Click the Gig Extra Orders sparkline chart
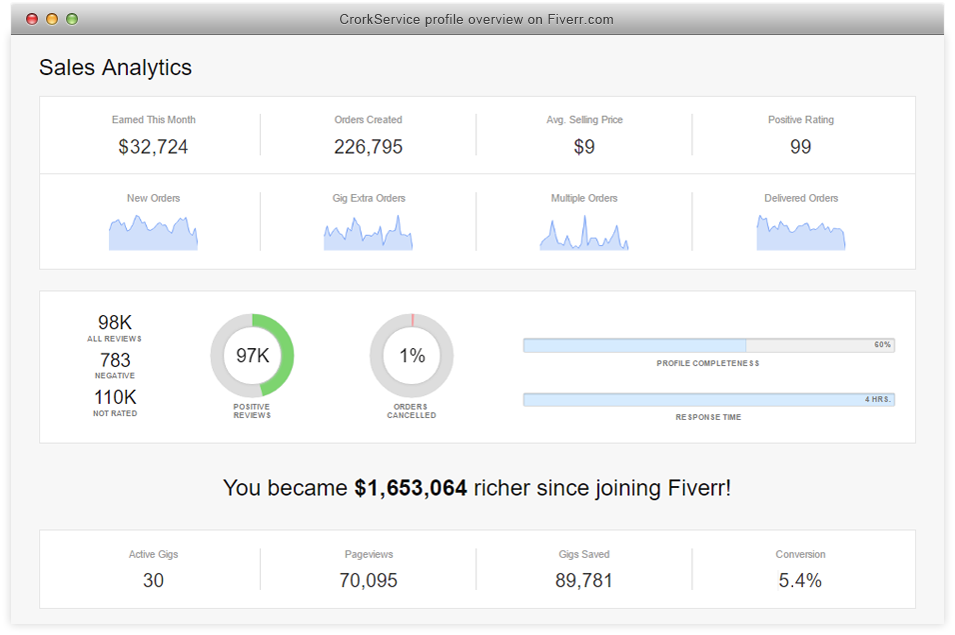The image size is (955, 635). coord(368,235)
